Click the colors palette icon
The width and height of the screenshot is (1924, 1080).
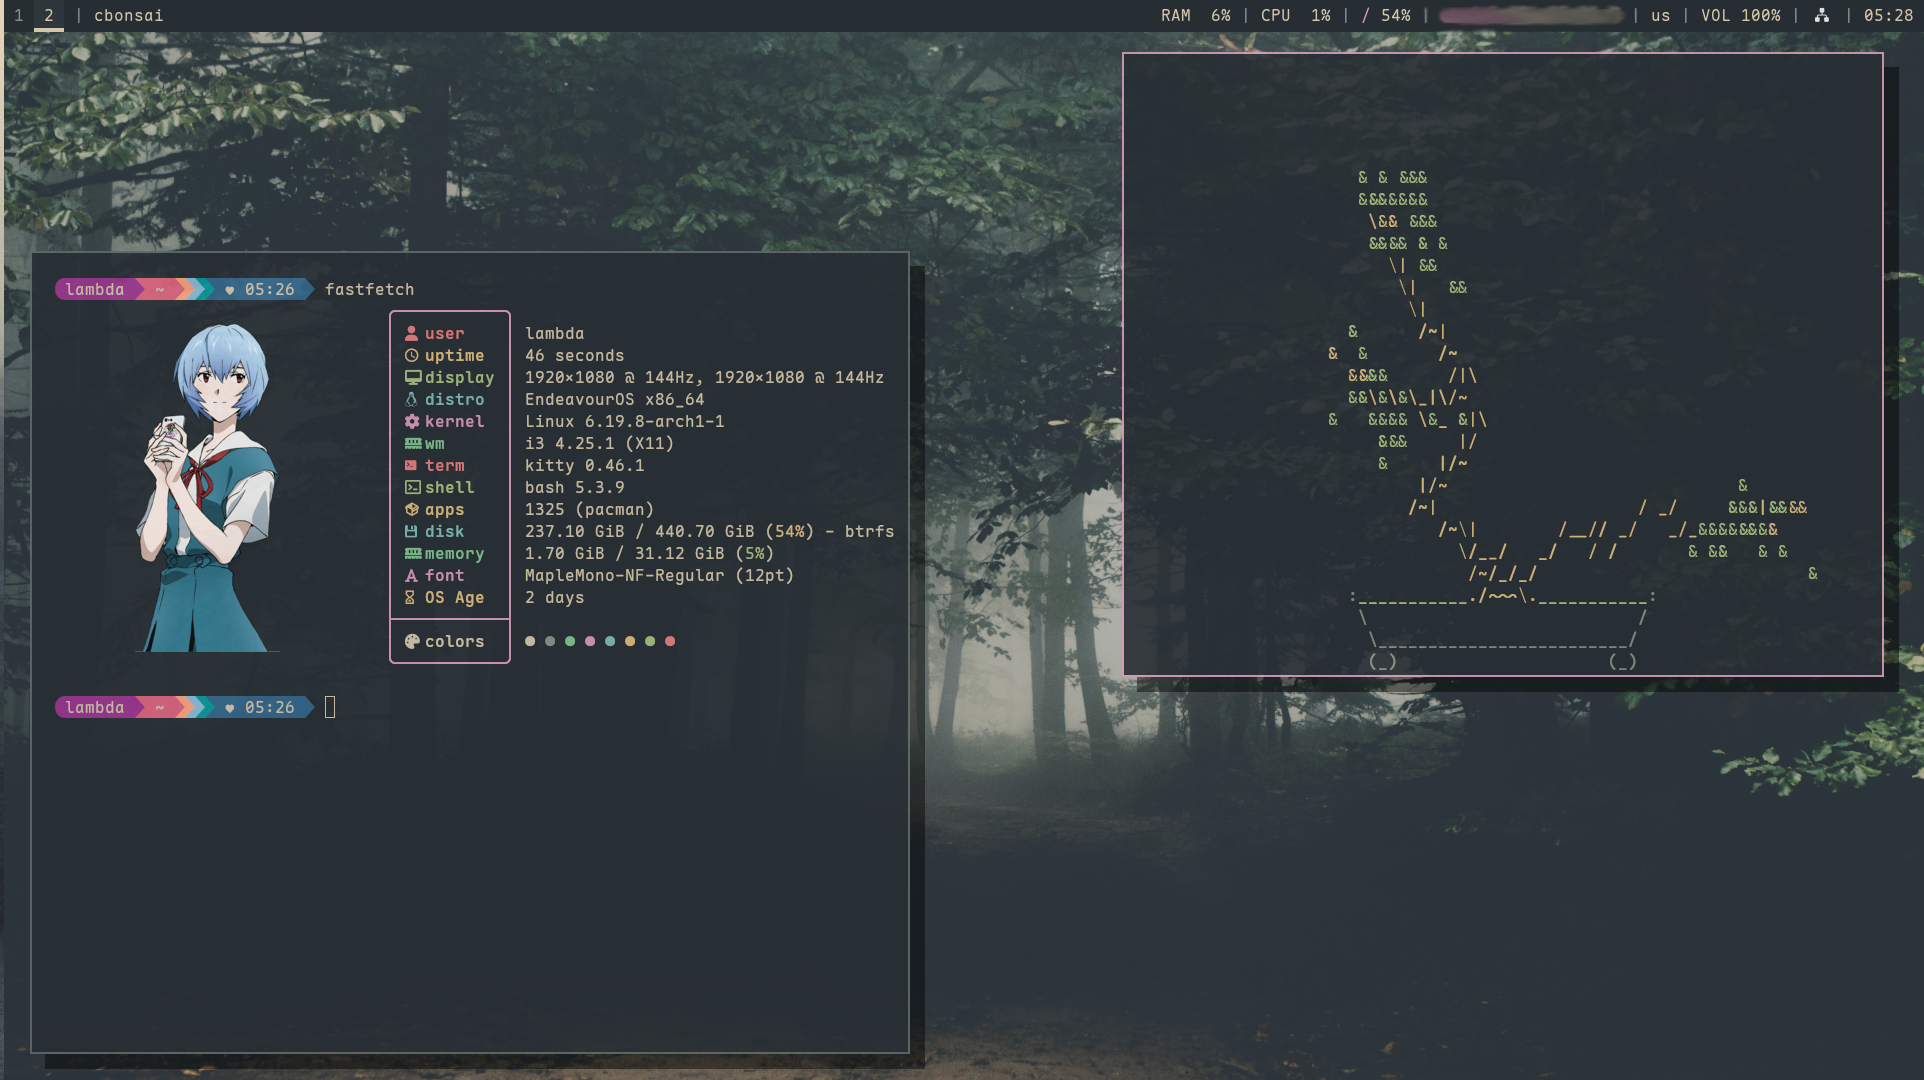[411, 642]
